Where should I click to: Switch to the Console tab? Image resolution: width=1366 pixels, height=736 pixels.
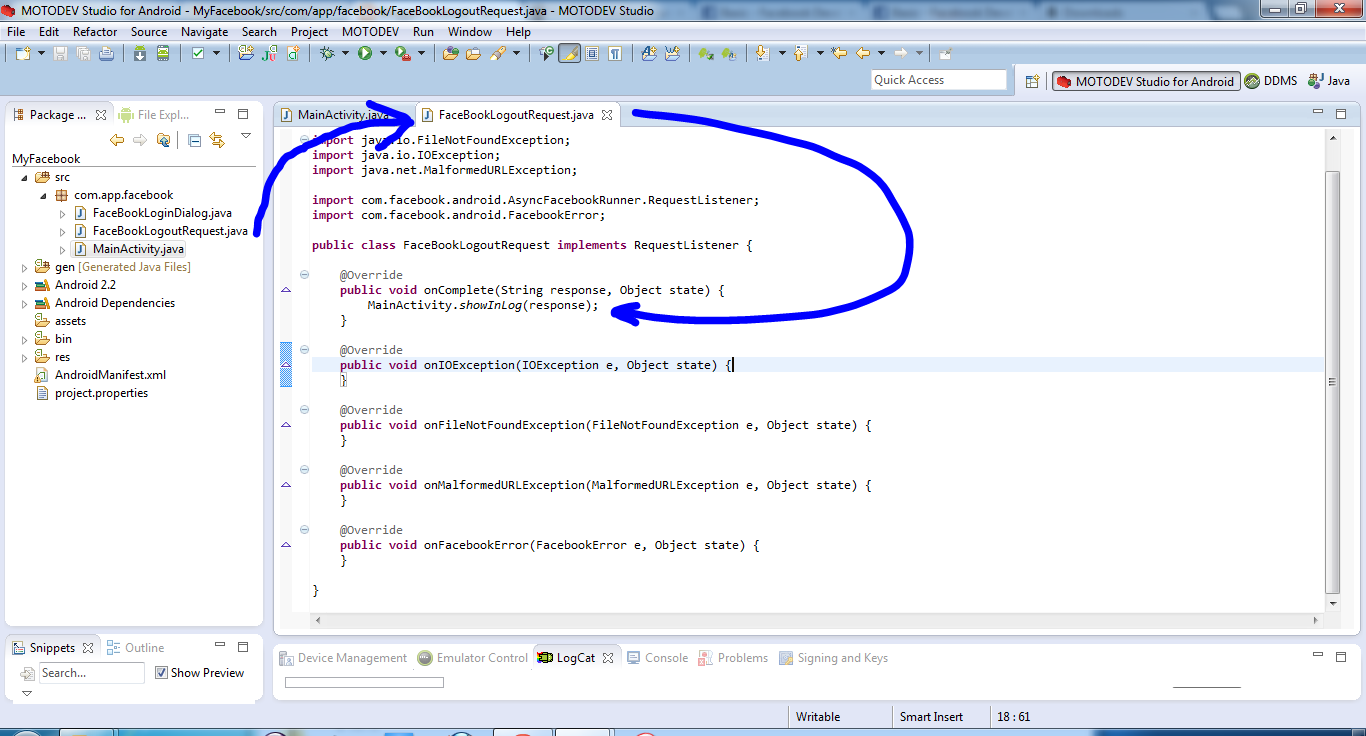point(657,658)
